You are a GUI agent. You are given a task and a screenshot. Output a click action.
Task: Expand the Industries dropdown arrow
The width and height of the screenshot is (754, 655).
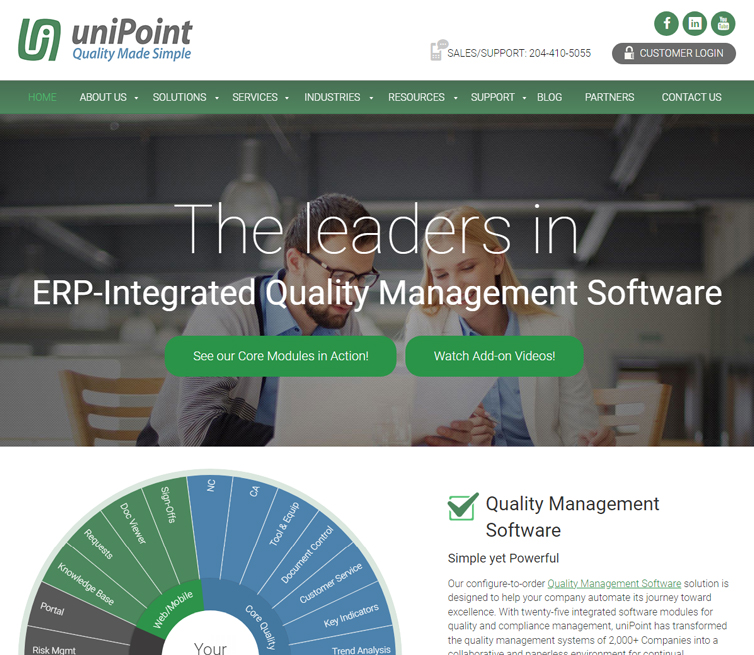[371, 98]
